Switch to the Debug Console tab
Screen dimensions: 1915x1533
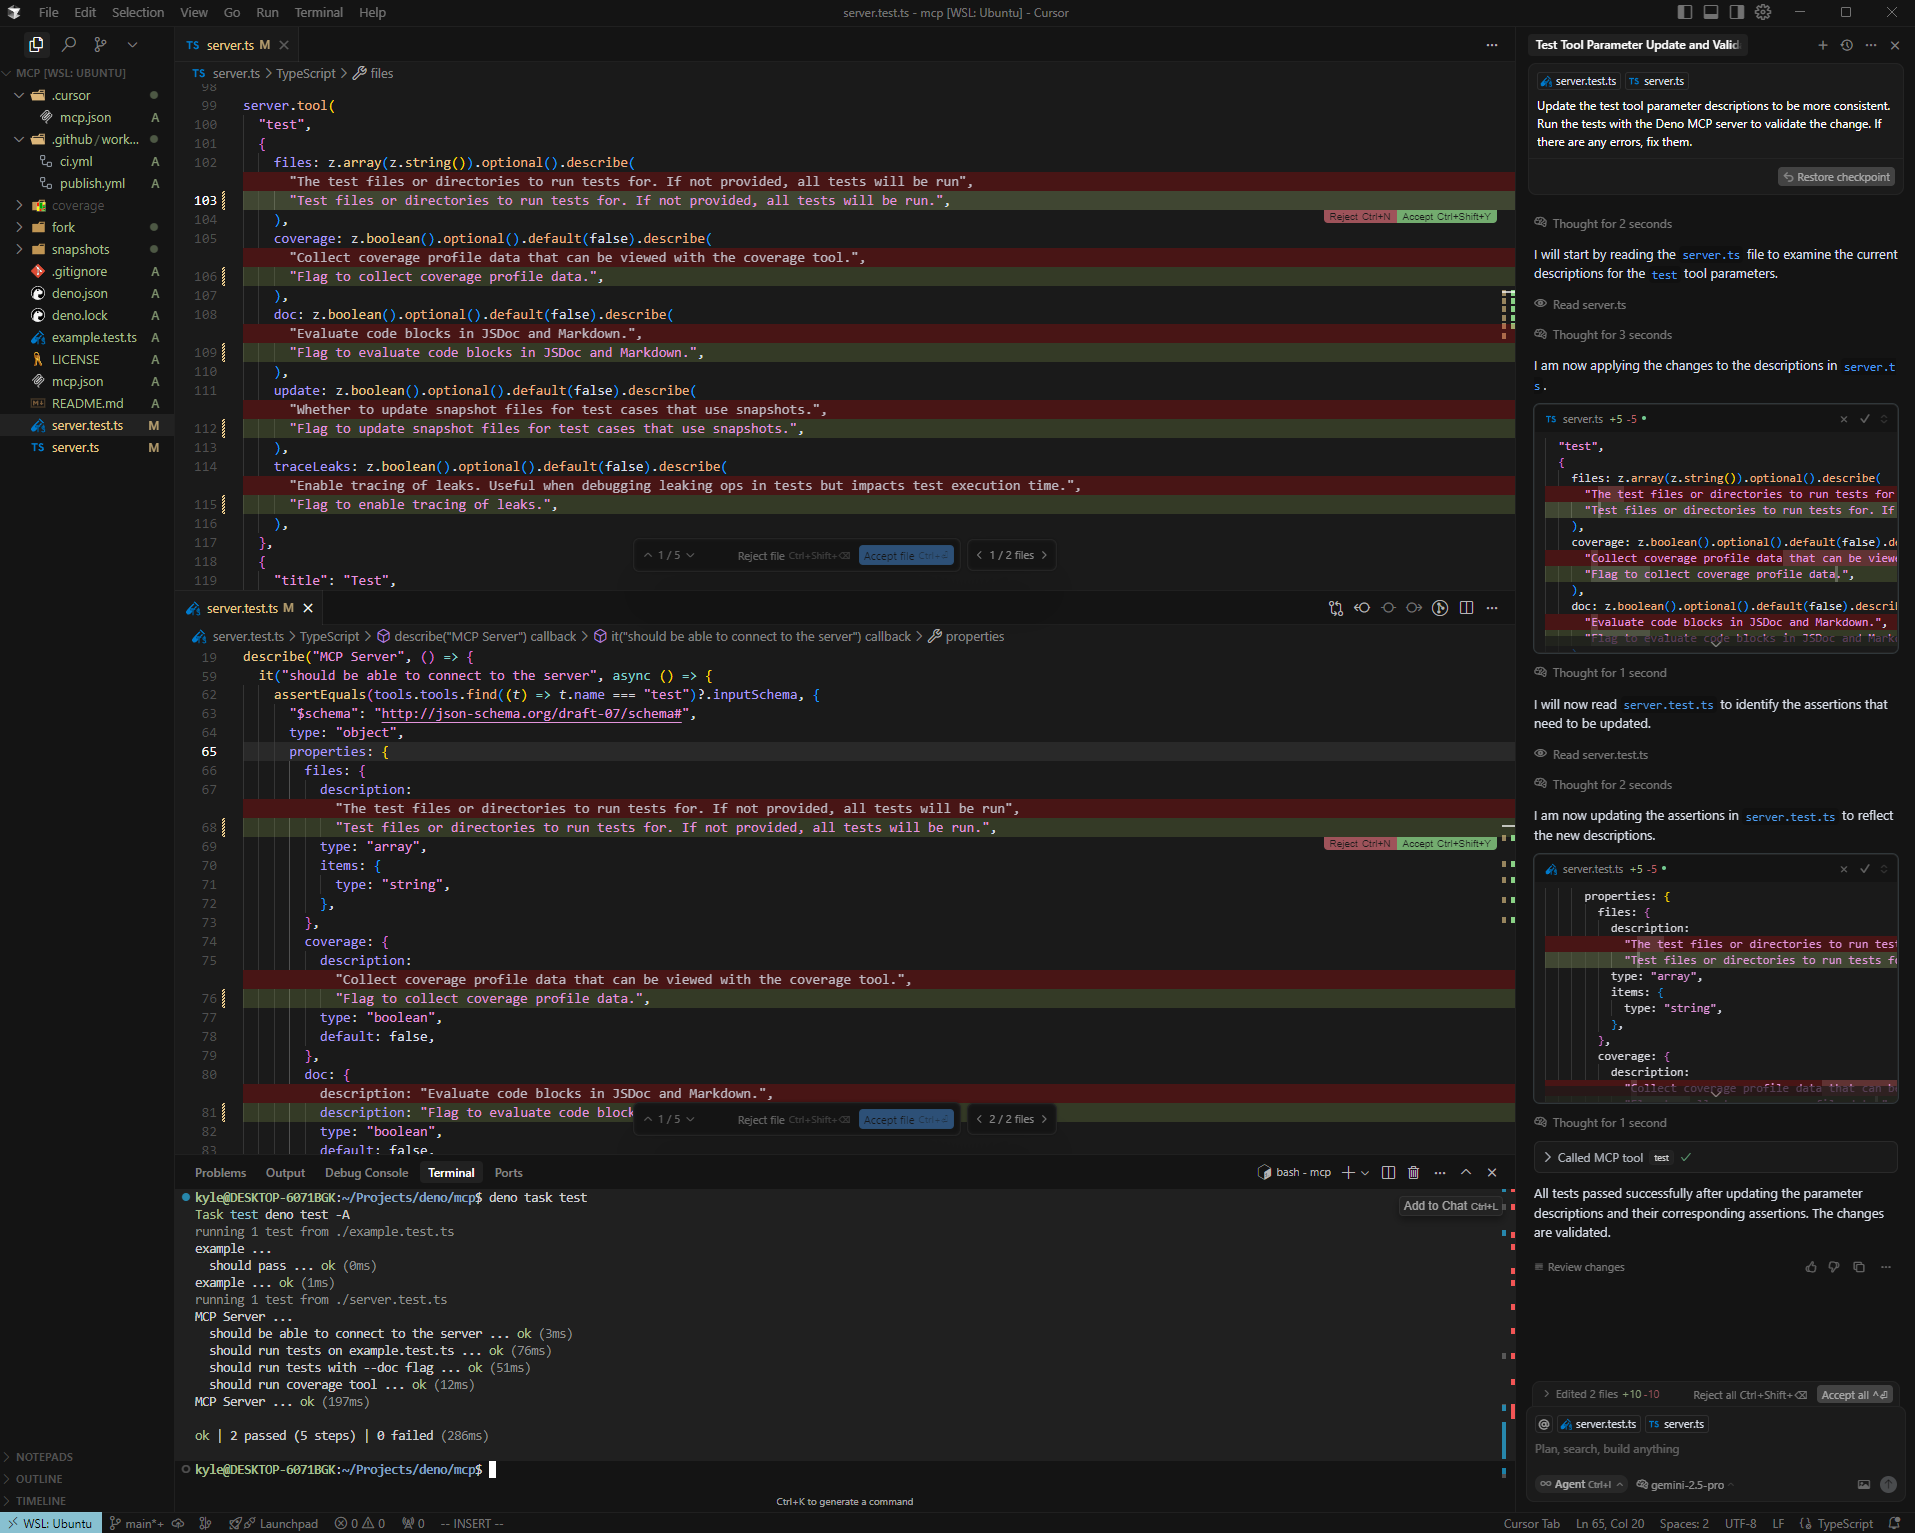pos(366,1172)
